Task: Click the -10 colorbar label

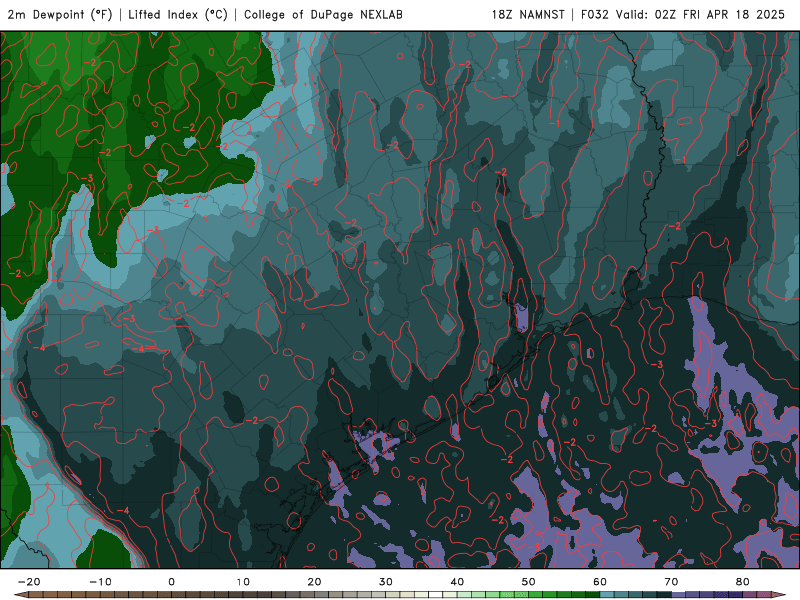Action: point(100,582)
